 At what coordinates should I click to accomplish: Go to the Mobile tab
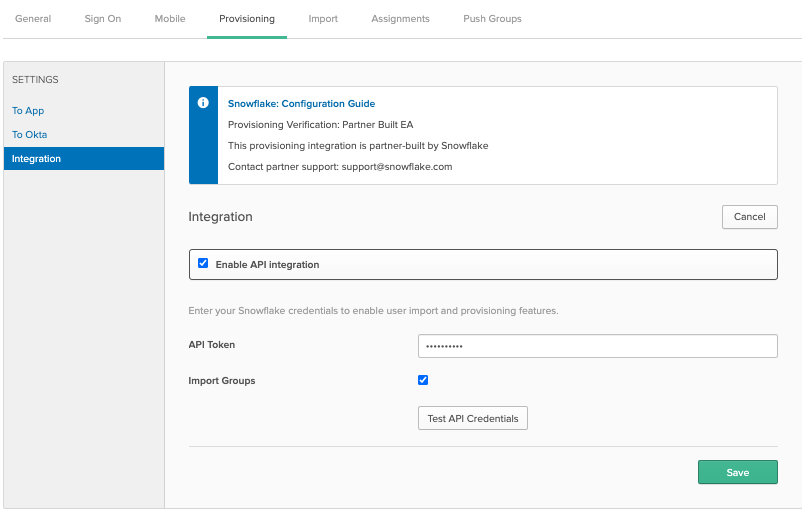coord(170,19)
